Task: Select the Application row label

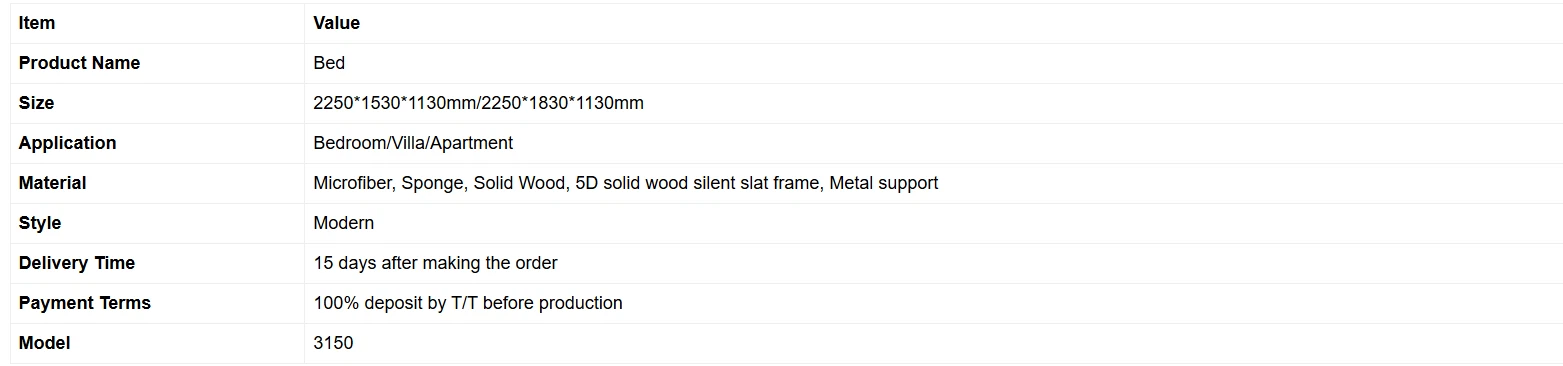Action: [157, 143]
